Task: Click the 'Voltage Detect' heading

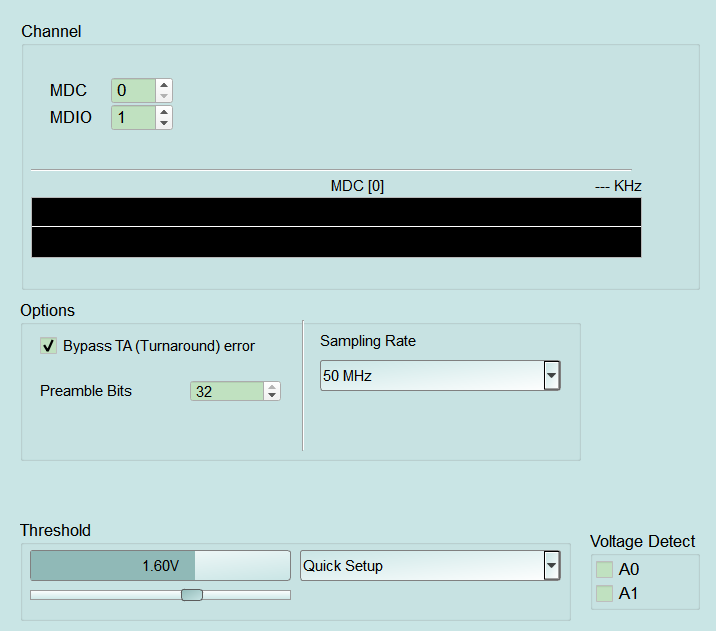Action: tap(642, 541)
